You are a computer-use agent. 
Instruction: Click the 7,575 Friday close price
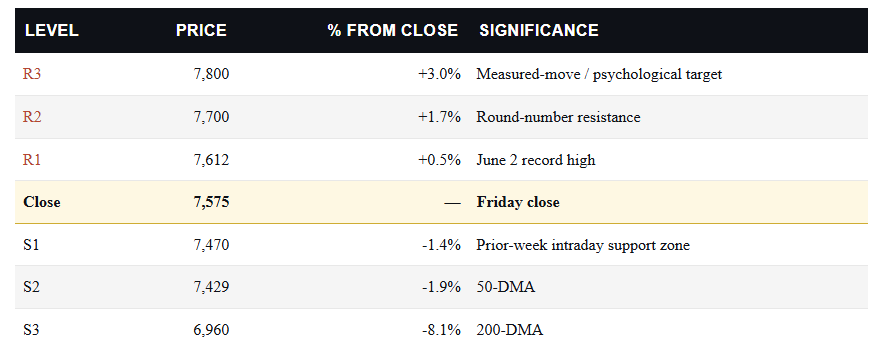pyautogui.click(x=211, y=202)
